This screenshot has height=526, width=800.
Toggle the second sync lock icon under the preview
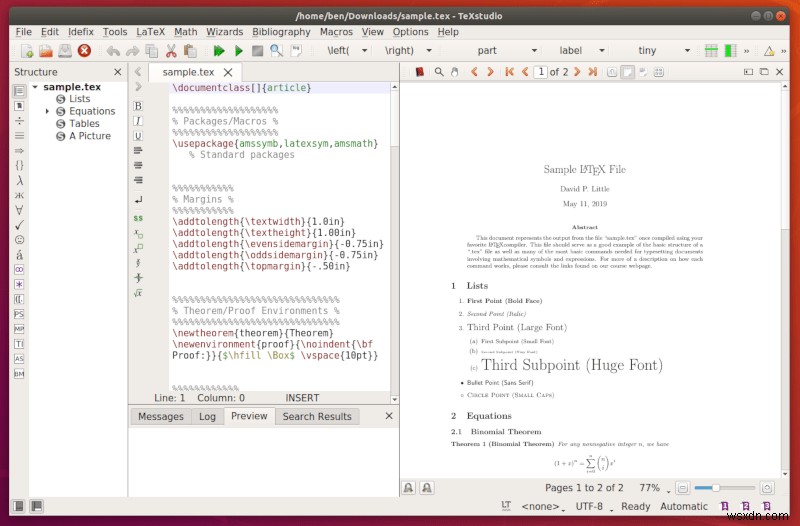(x=427, y=488)
